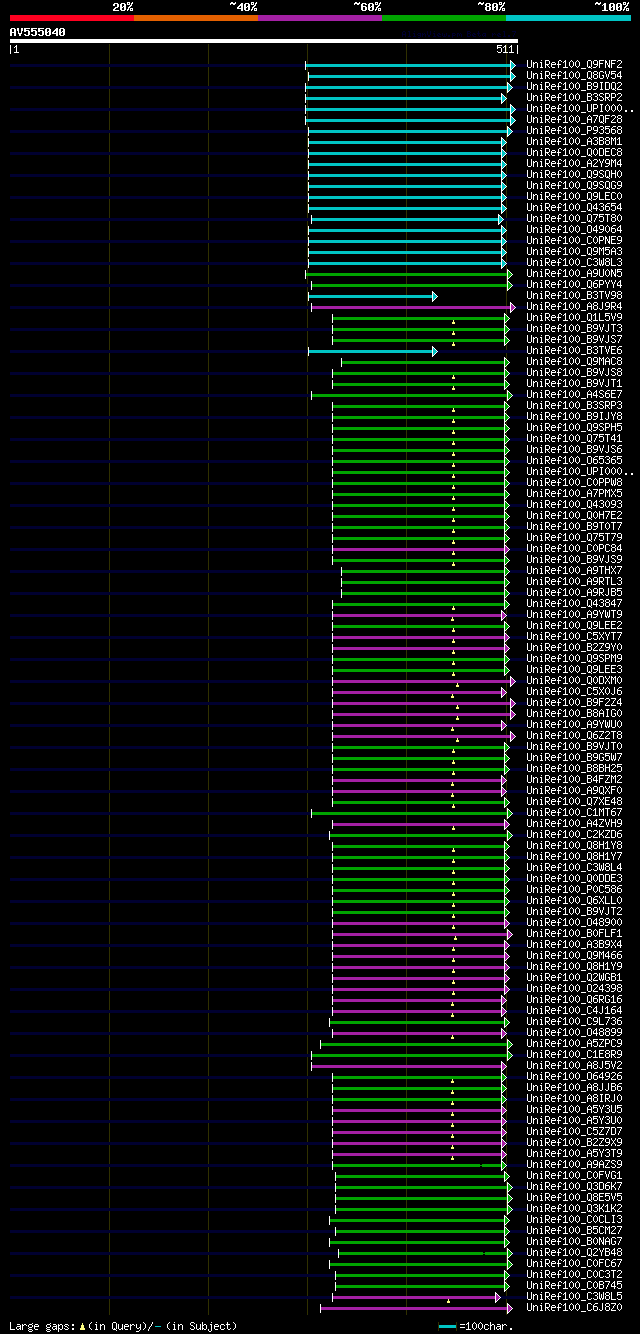
Task: Click the red 20% identity color bar
Action: click(72, 17)
